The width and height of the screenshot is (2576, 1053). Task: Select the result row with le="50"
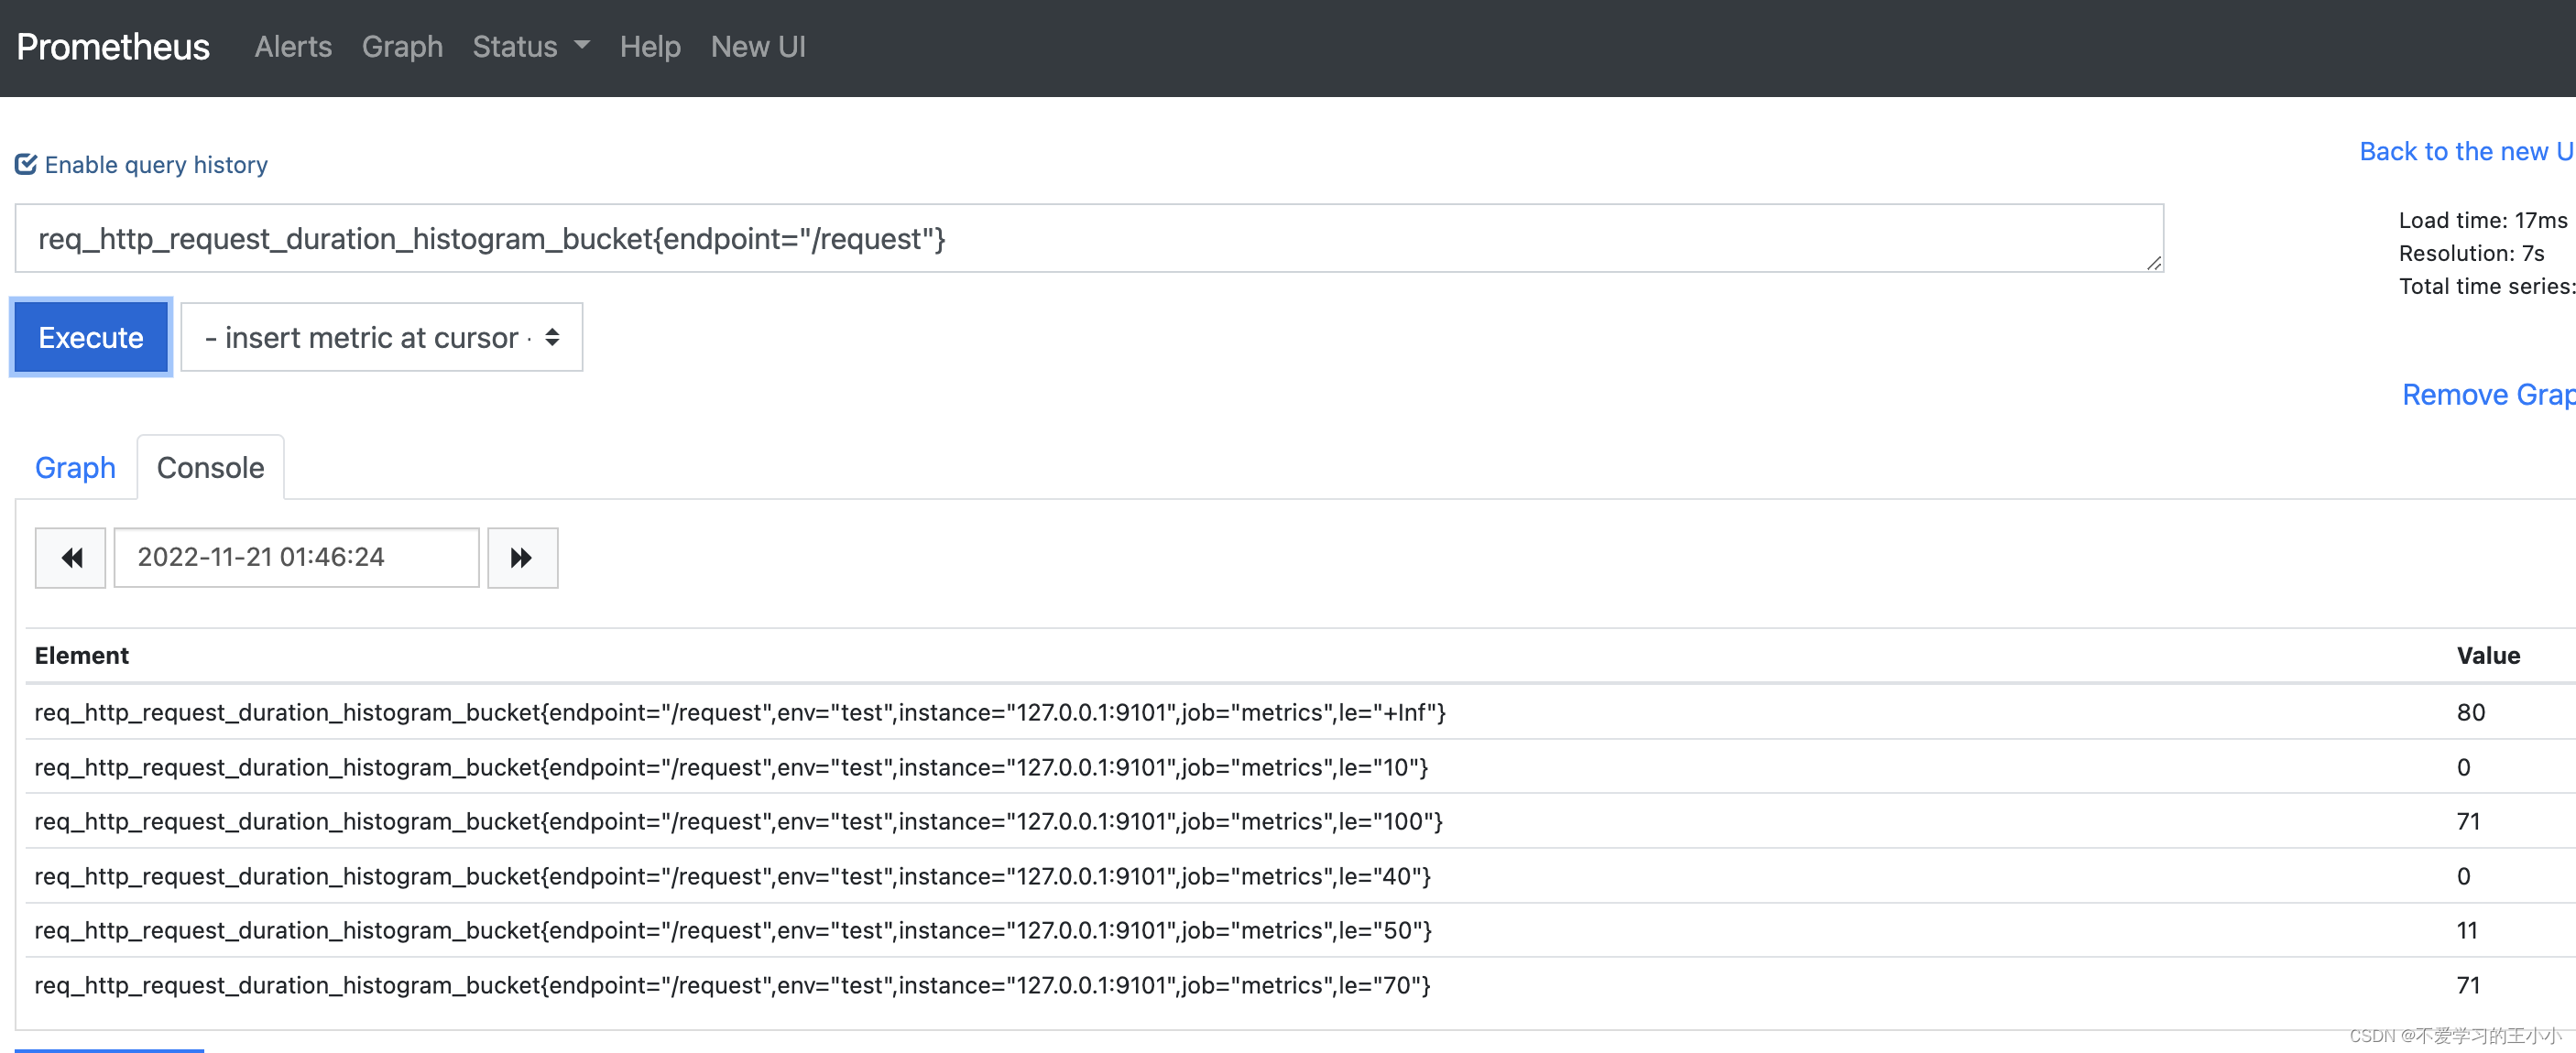coord(1300,930)
